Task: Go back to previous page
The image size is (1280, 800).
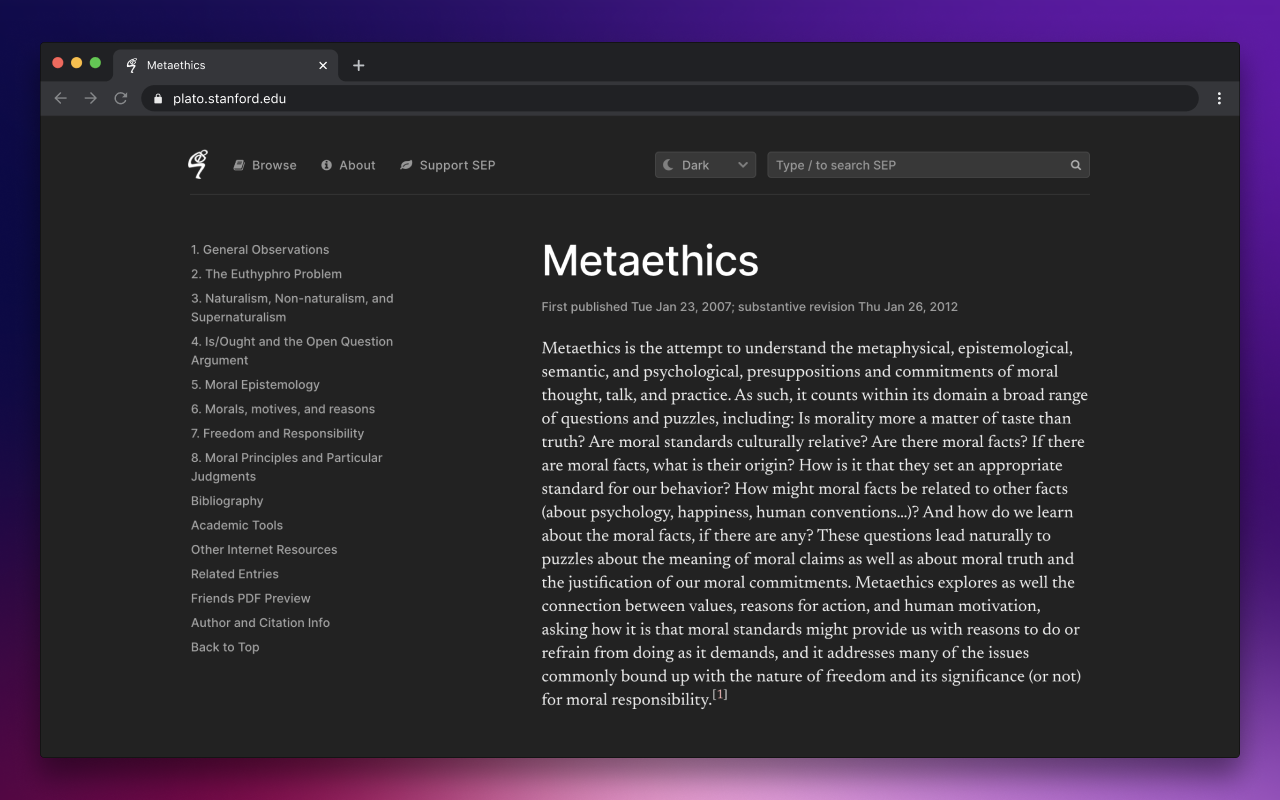Action: [x=61, y=98]
